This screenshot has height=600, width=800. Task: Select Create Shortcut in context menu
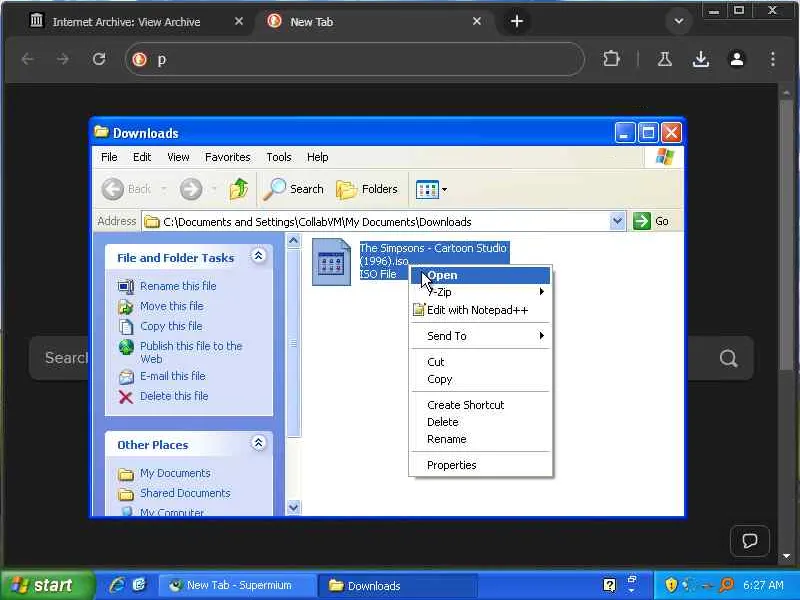tap(481, 405)
